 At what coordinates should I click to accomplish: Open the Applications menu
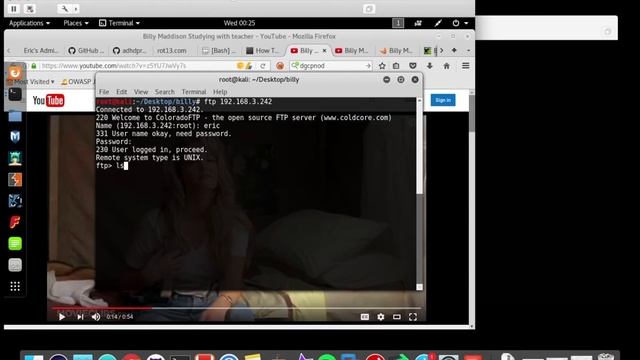tap(29, 23)
